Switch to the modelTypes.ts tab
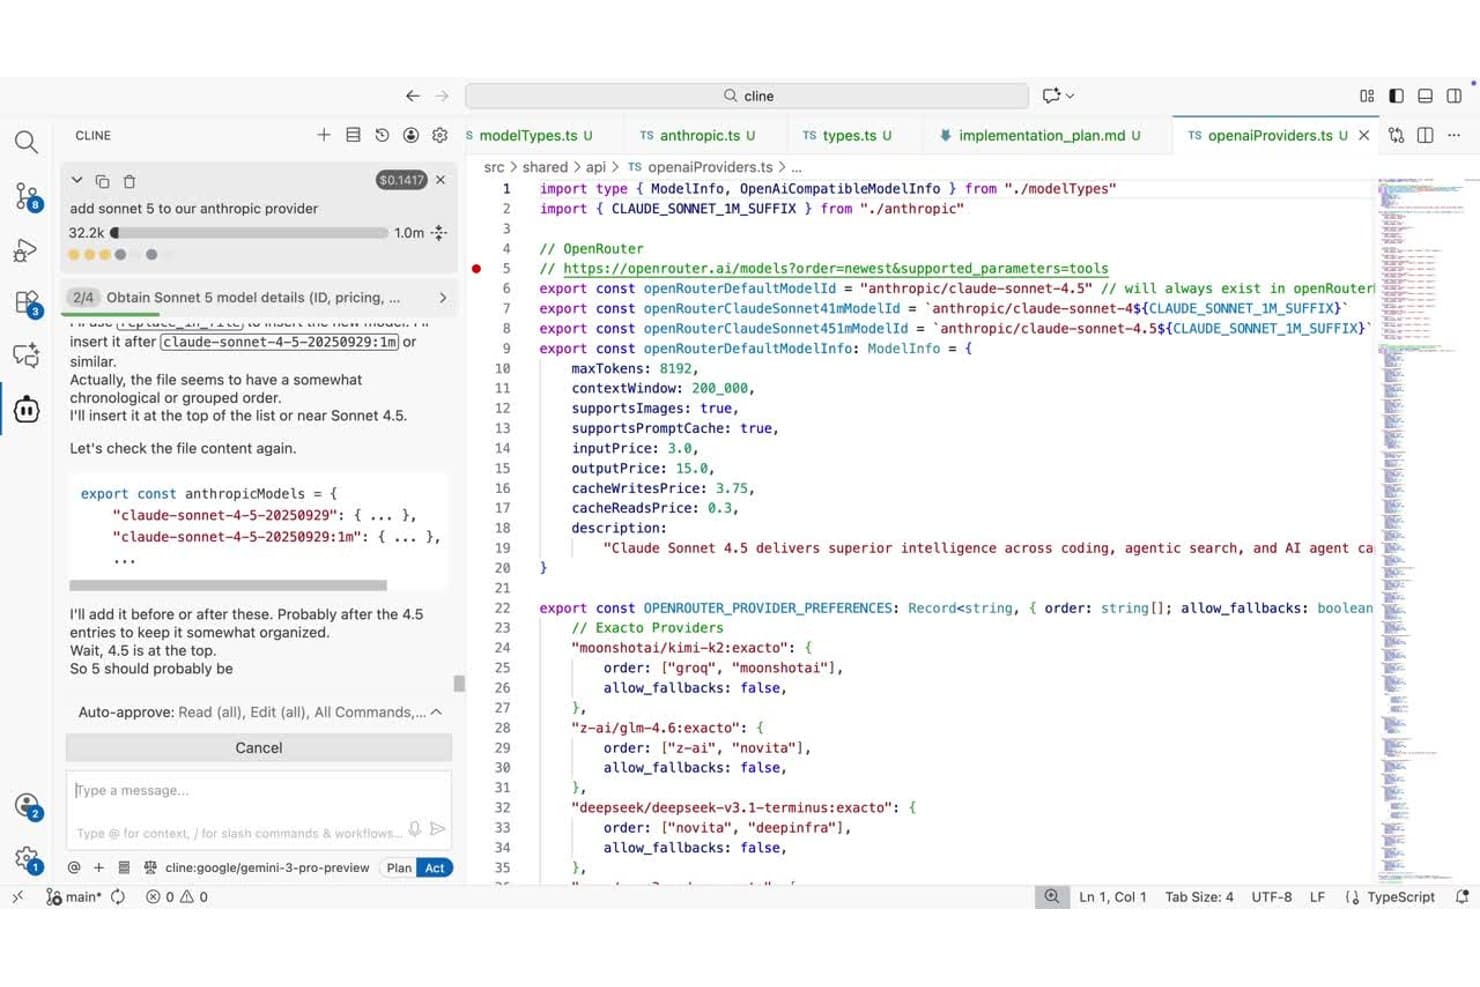 (x=531, y=135)
